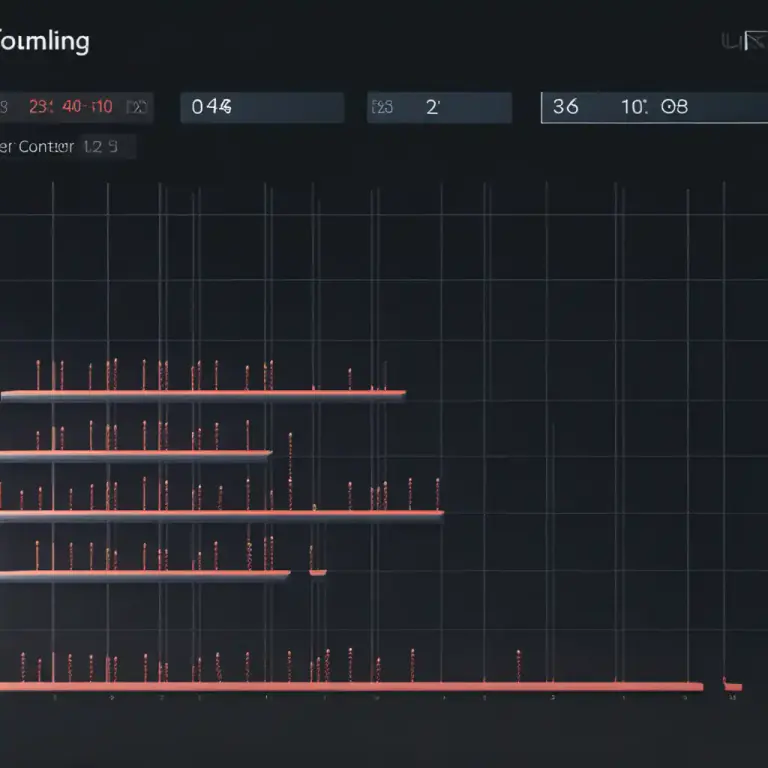
Task: Select the third, longest middle track bar
Action: tap(222, 515)
